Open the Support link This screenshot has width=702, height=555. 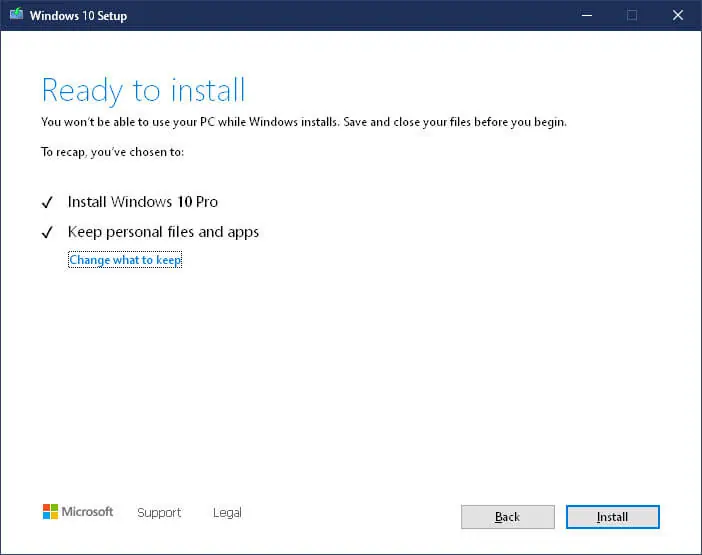tap(159, 512)
